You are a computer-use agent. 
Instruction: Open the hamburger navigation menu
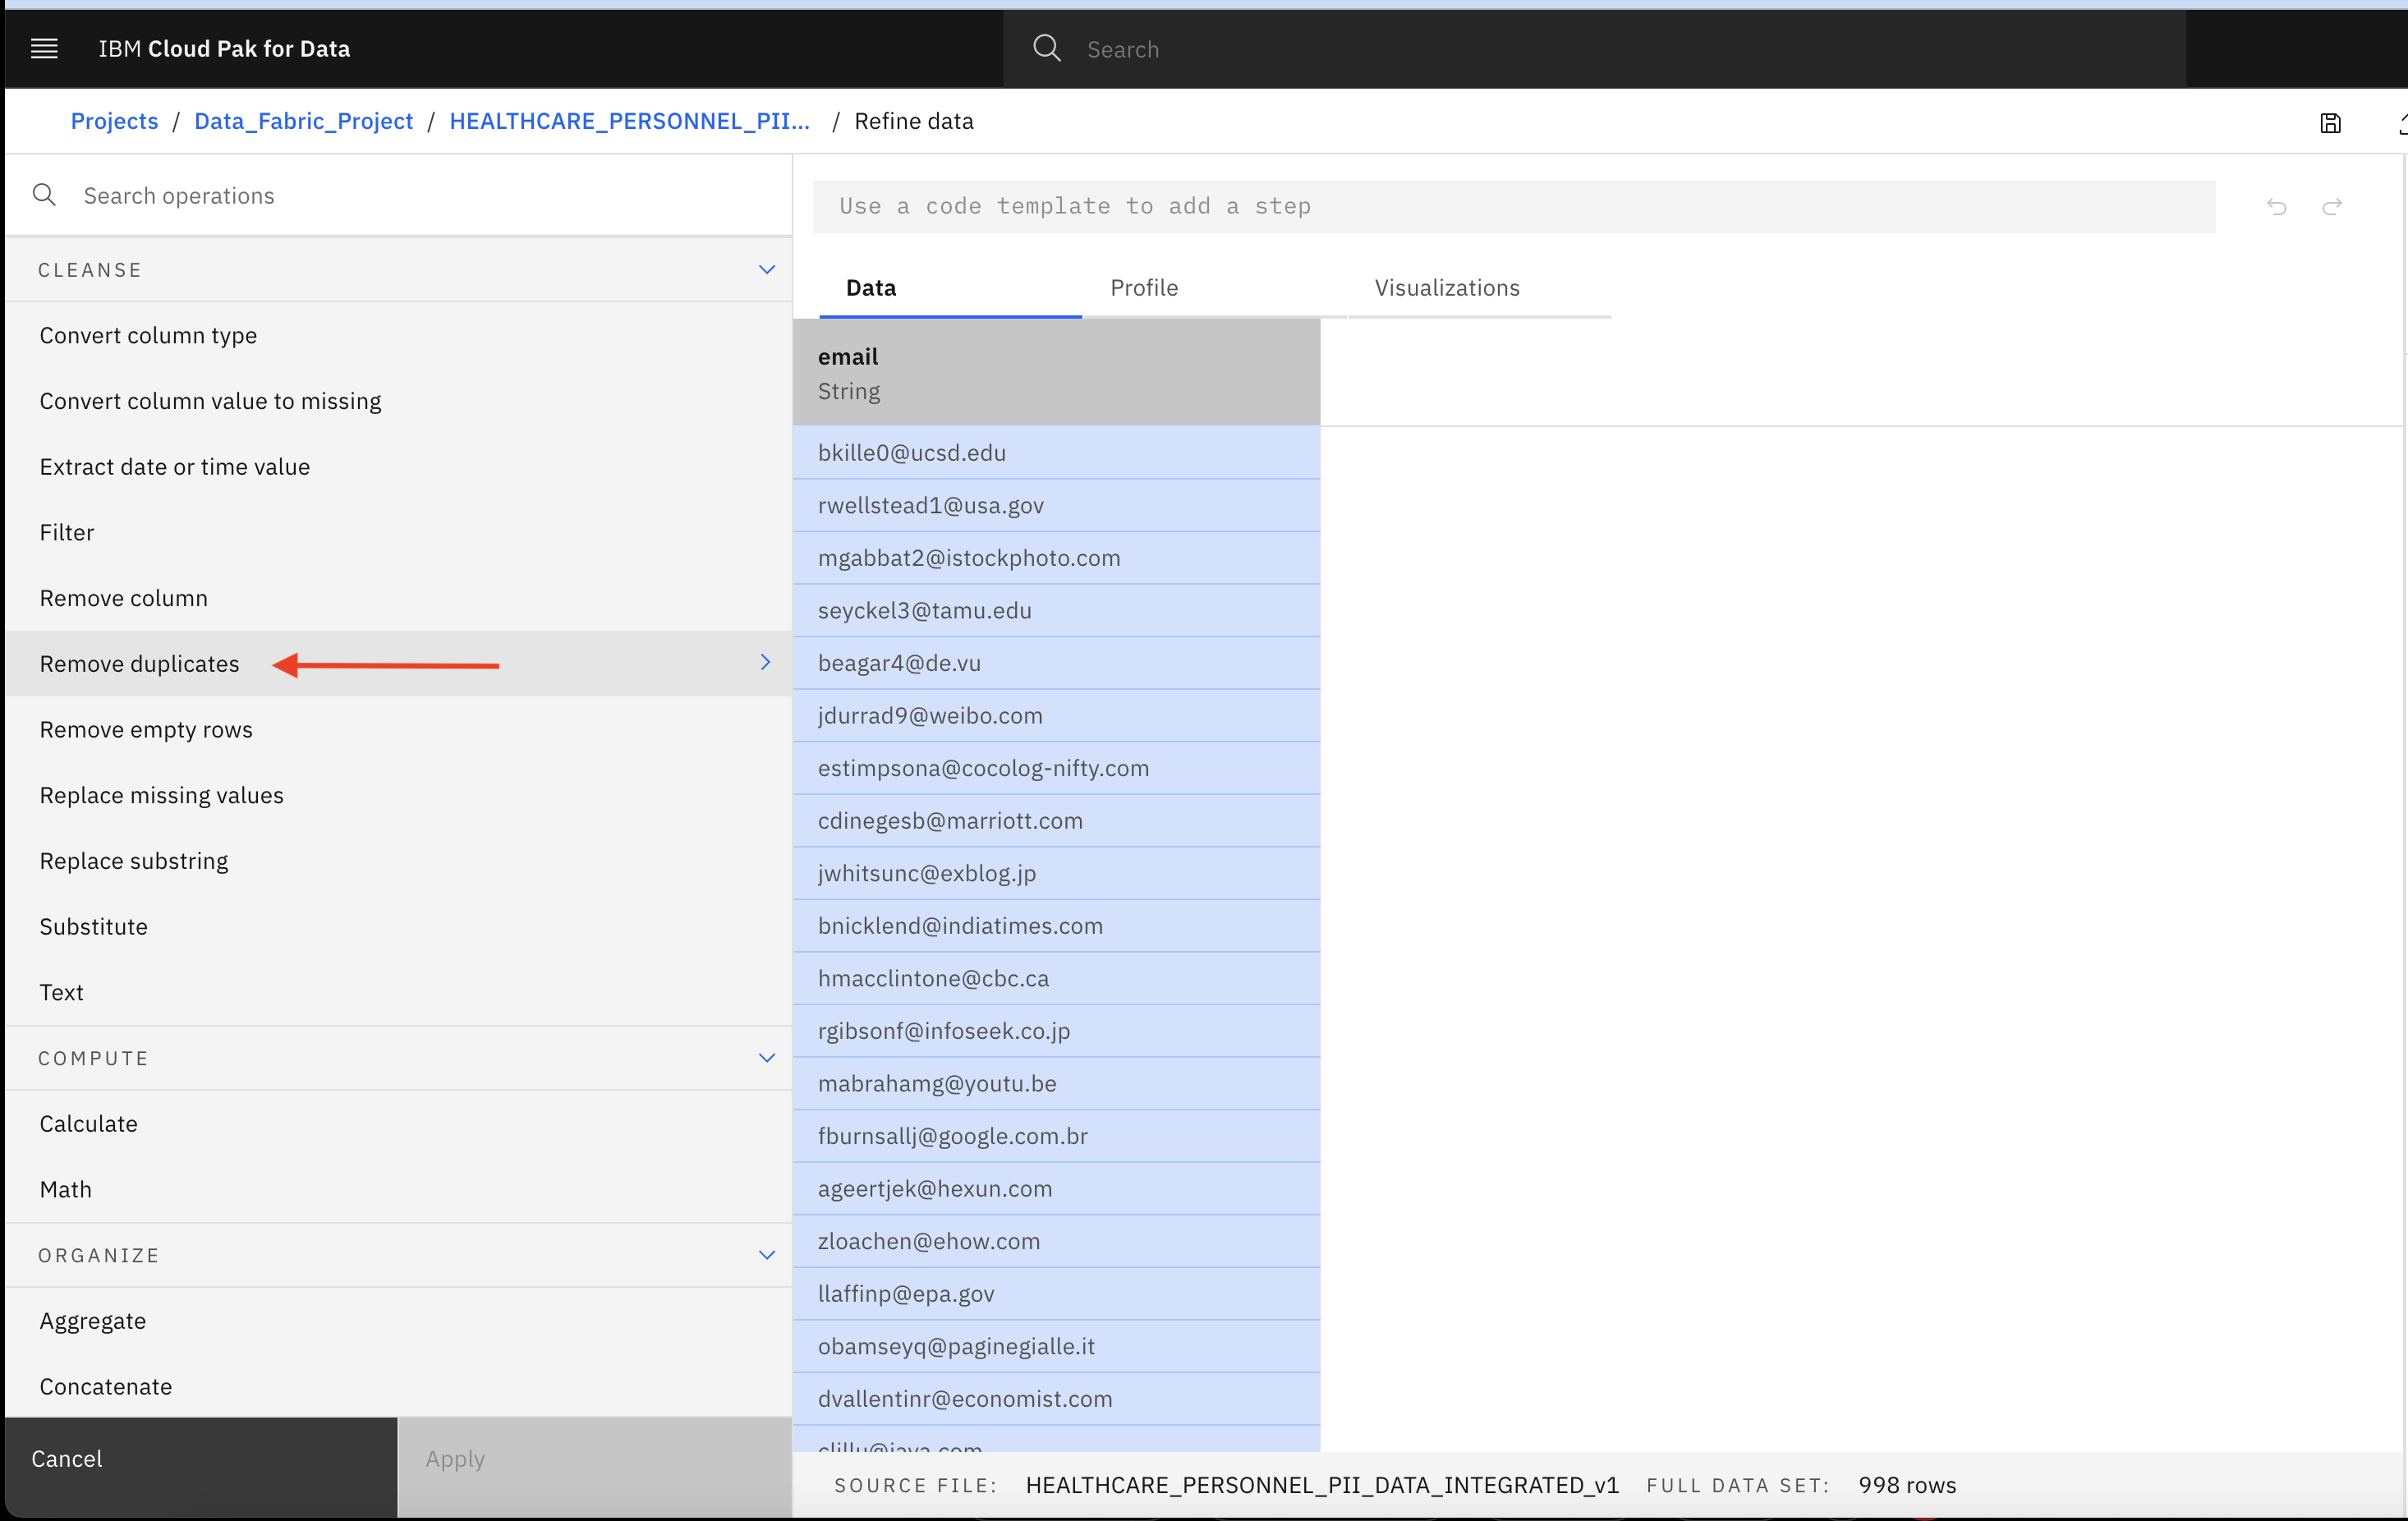click(44, 48)
